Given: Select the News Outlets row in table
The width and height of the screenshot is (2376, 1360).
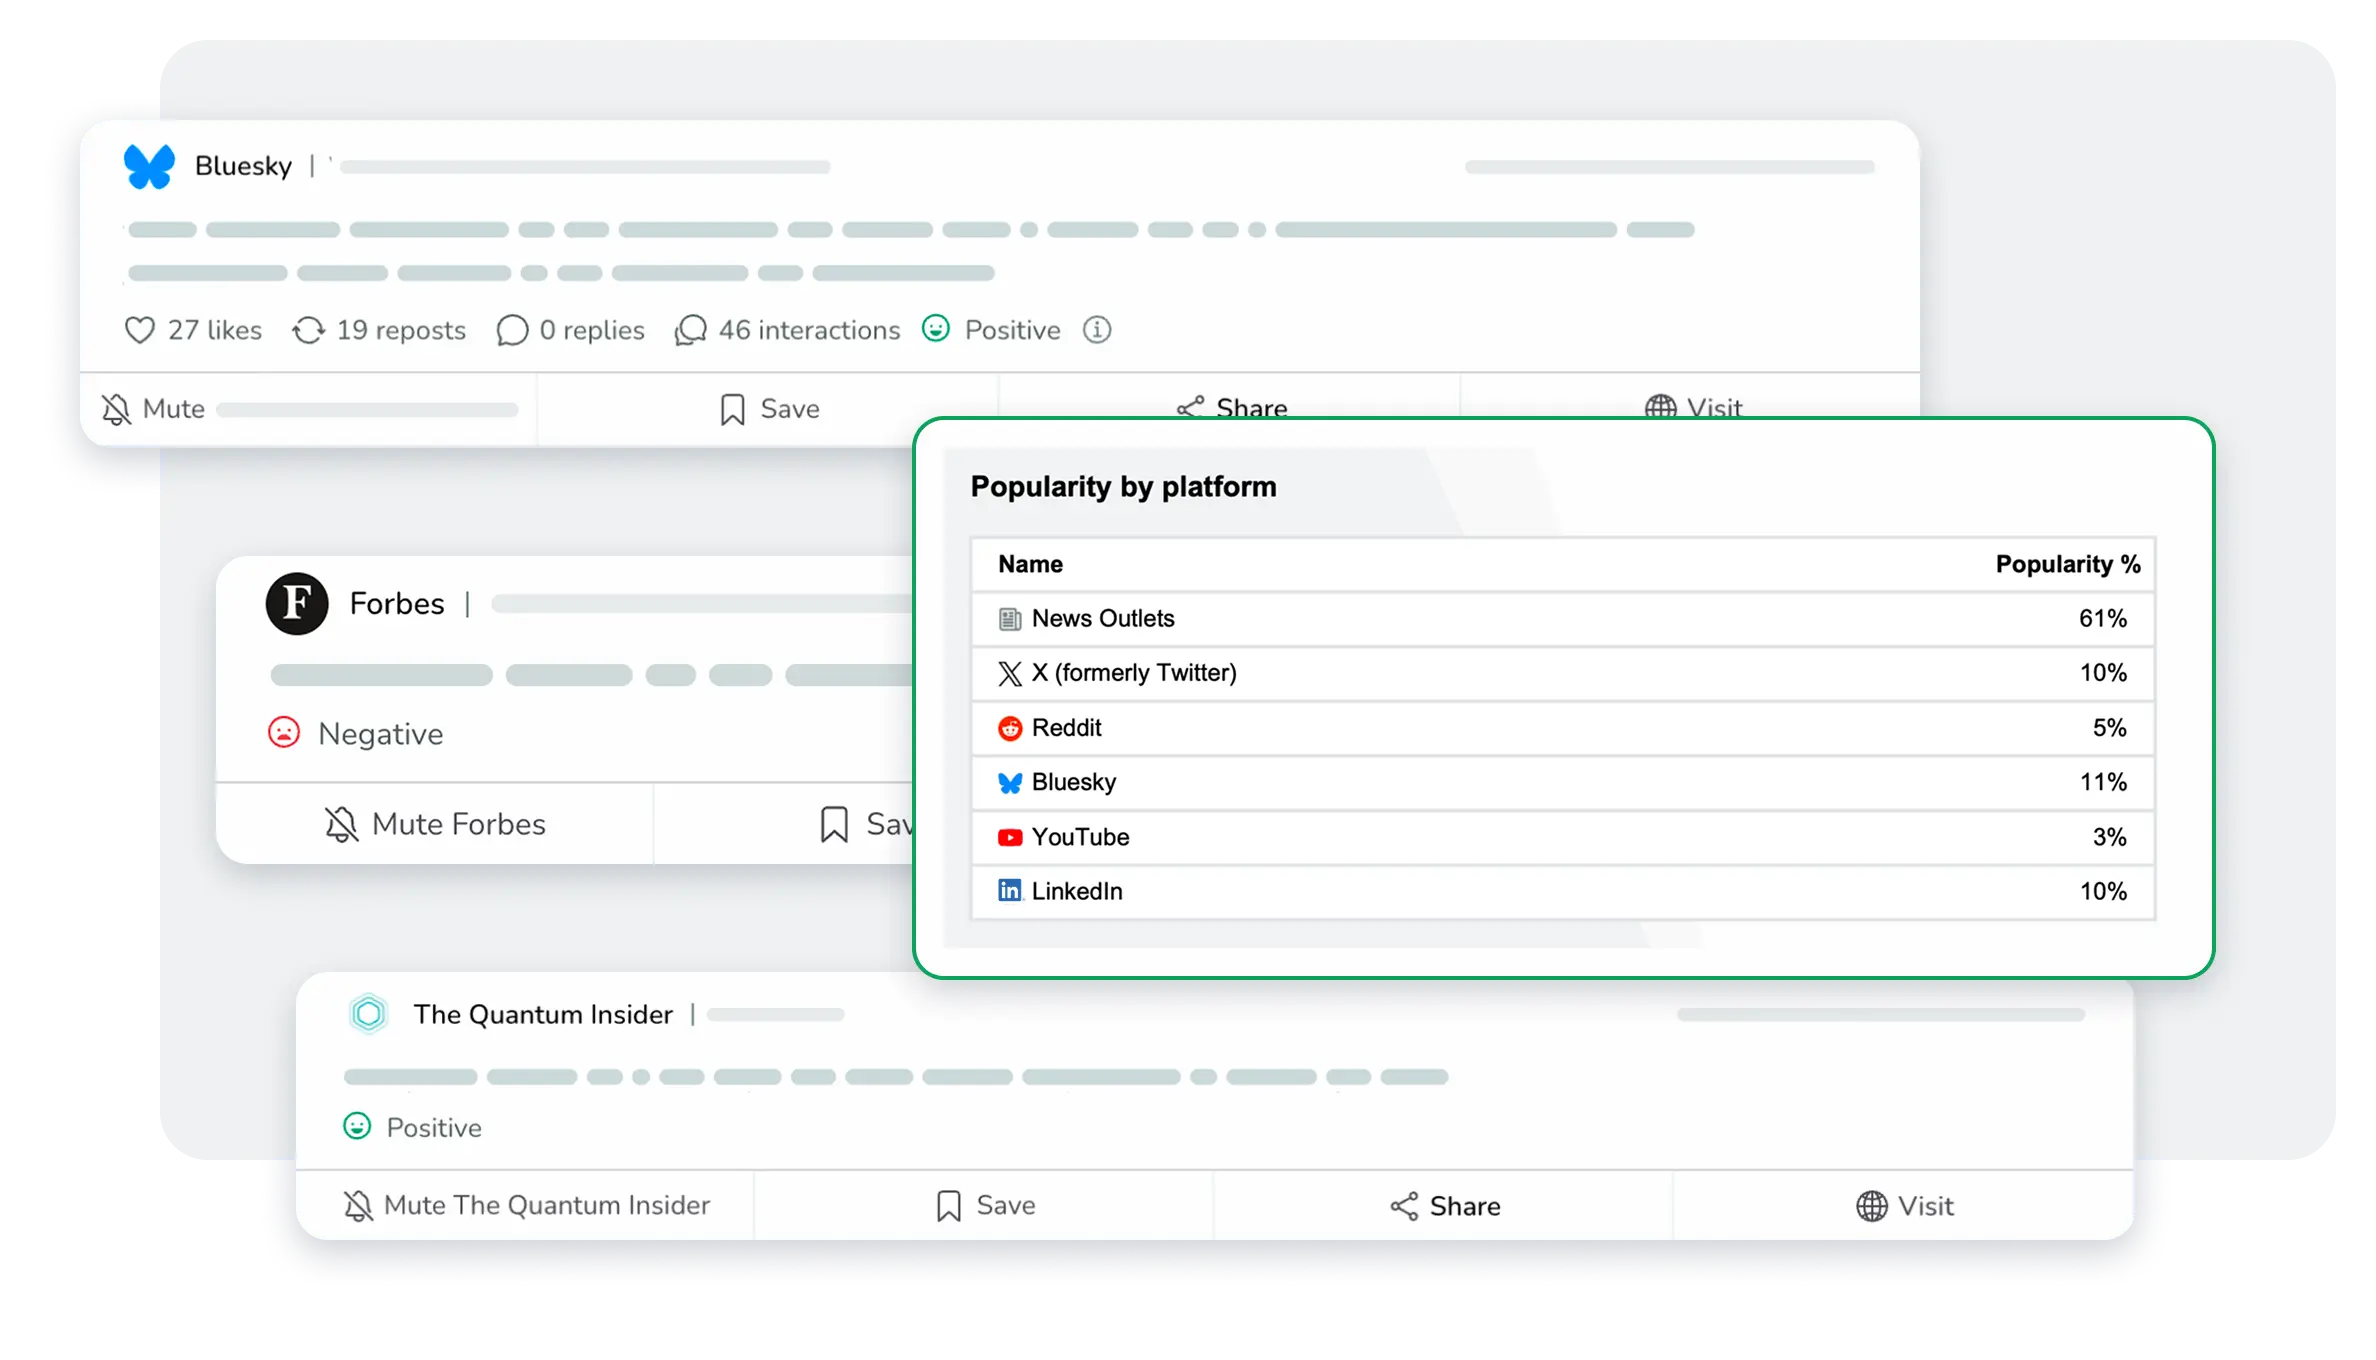Looking at the screenshot, I should 1102,619.
